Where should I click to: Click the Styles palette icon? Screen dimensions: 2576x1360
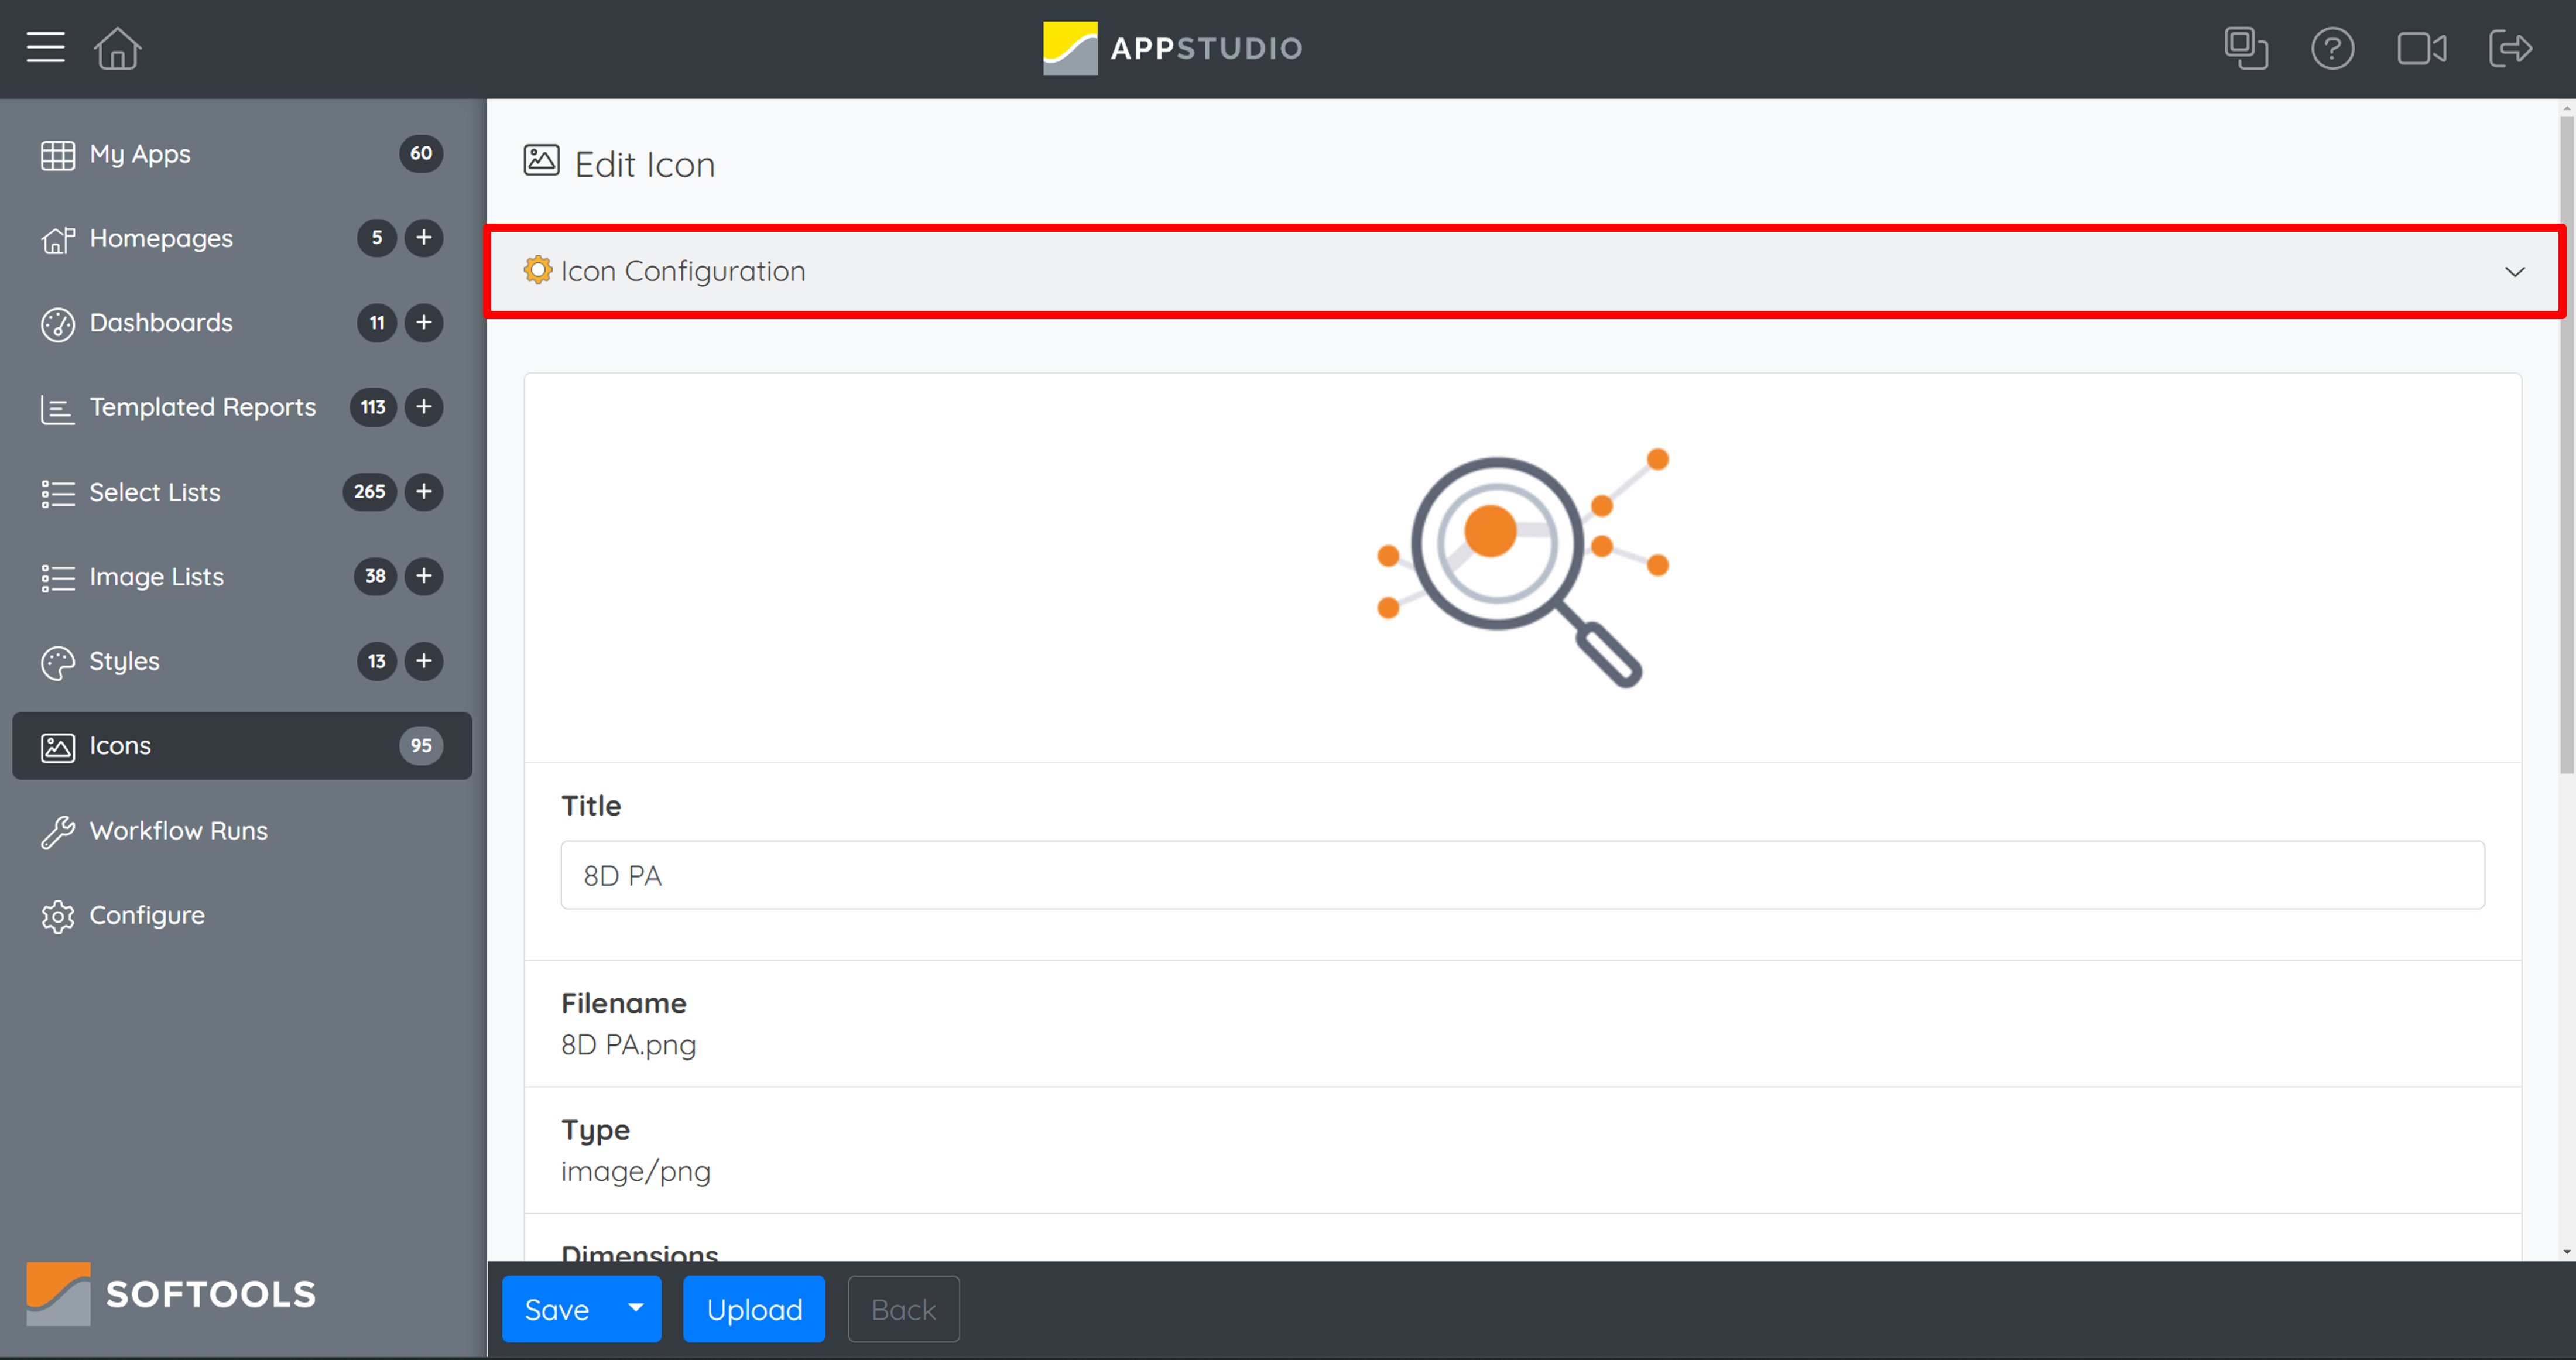[58, 663]
